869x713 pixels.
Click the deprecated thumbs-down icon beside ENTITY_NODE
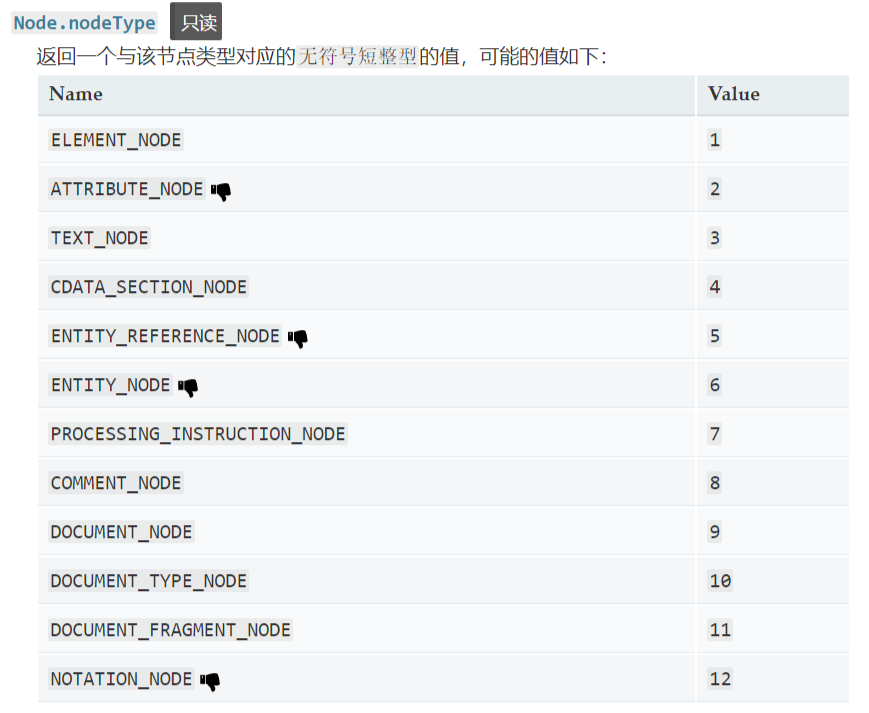click(188, 387)
